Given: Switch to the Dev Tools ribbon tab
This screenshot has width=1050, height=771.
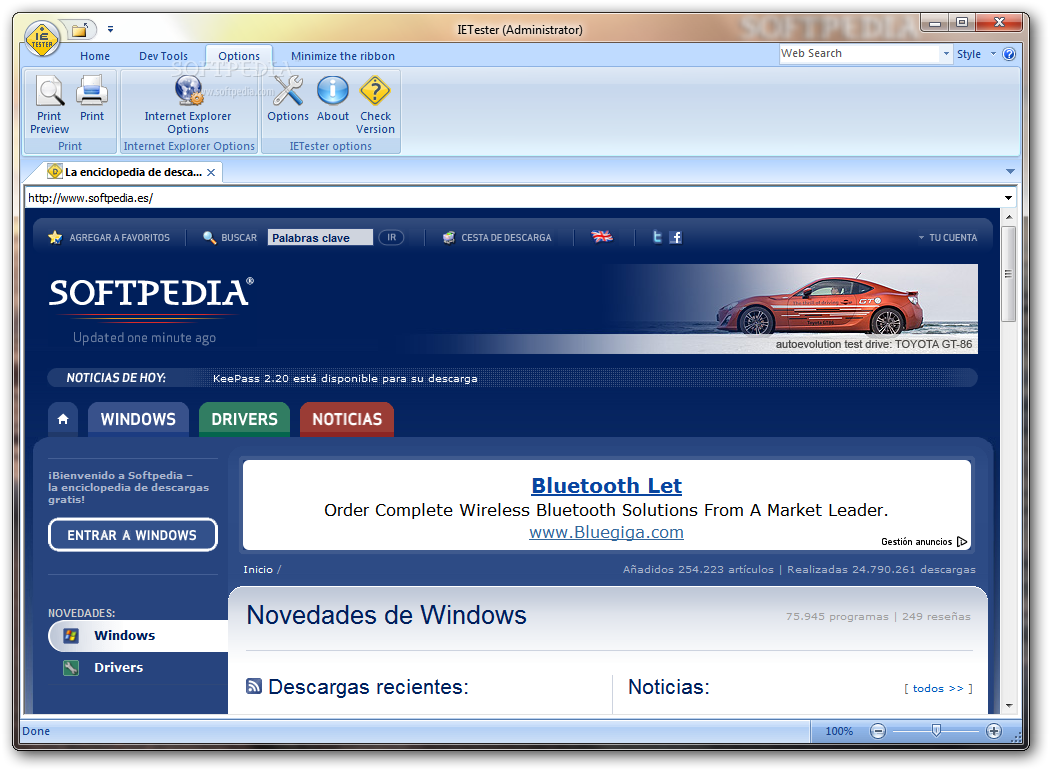Looking at the screenshot, I should coord(163,56).
